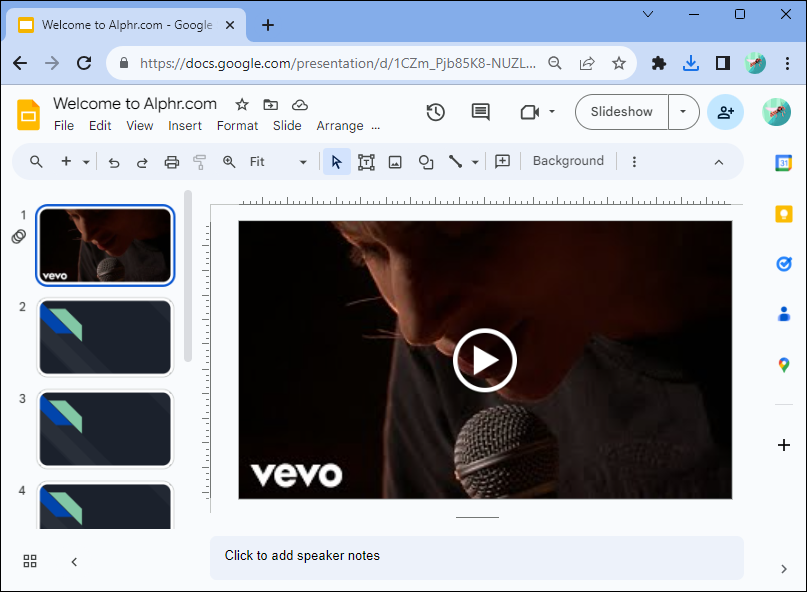Open the comments history icon
The image size is (807, 592).
[x=481, y=112]
